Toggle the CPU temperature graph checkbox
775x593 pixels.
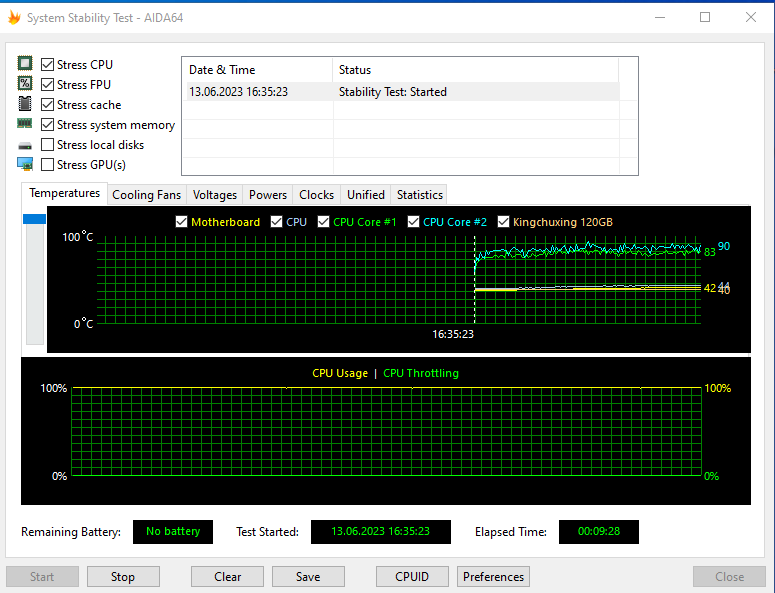(277, 222)
